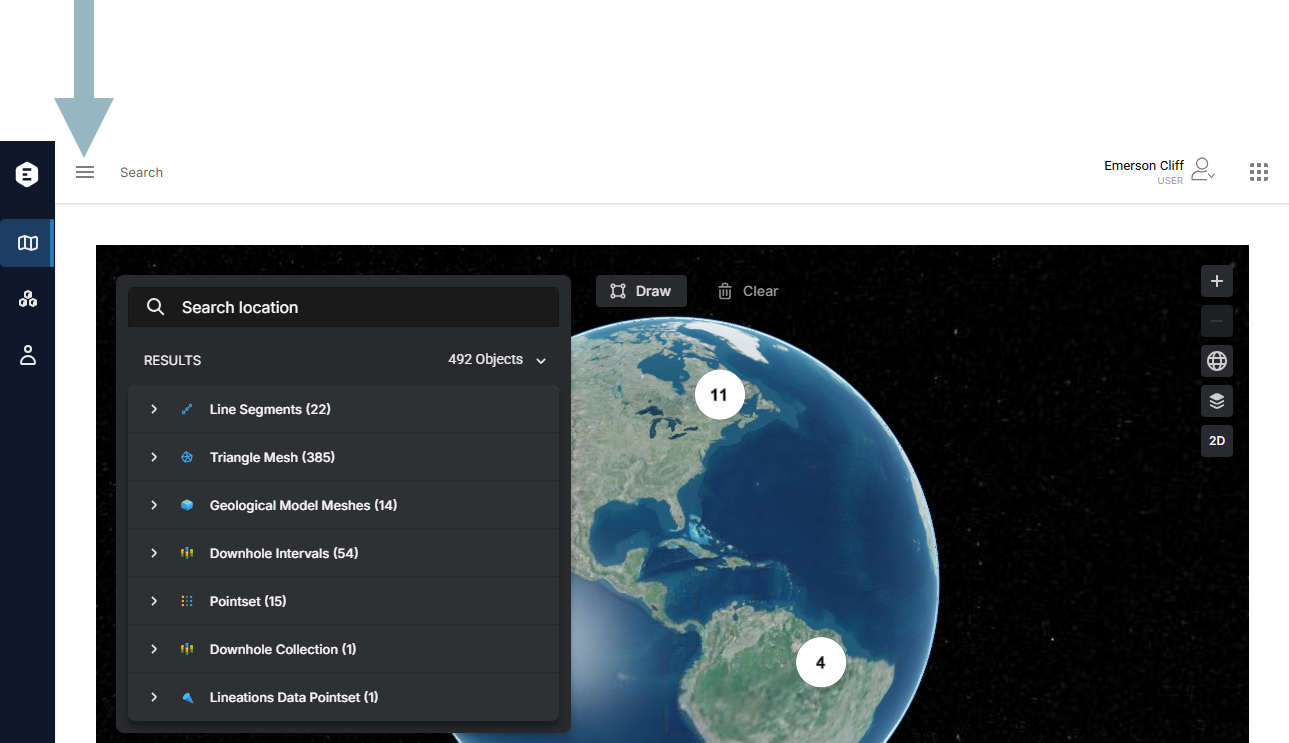Expand the Downhole Collection (1) group
1289x743 pixels.
pos(154,649)
